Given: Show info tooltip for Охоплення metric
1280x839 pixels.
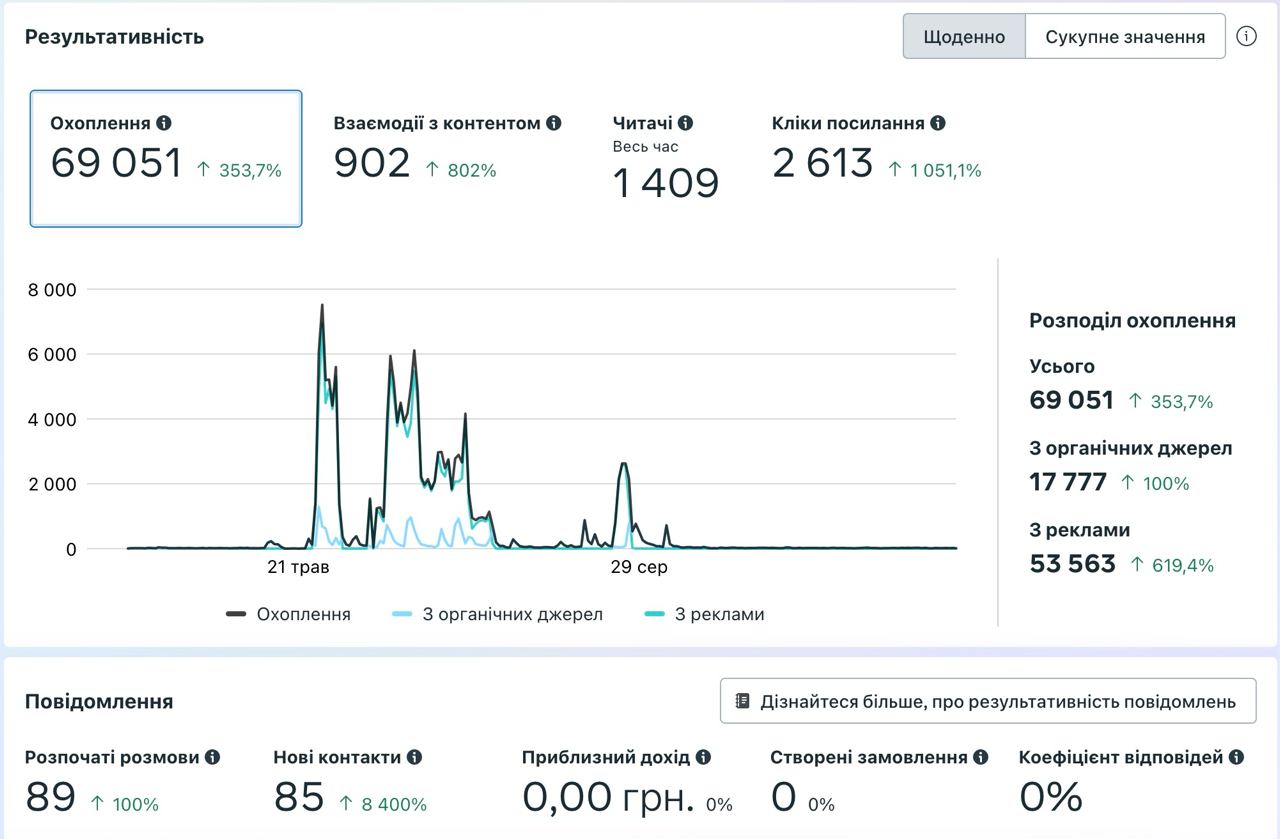Looking at the screenshot, I should (164, 123).
